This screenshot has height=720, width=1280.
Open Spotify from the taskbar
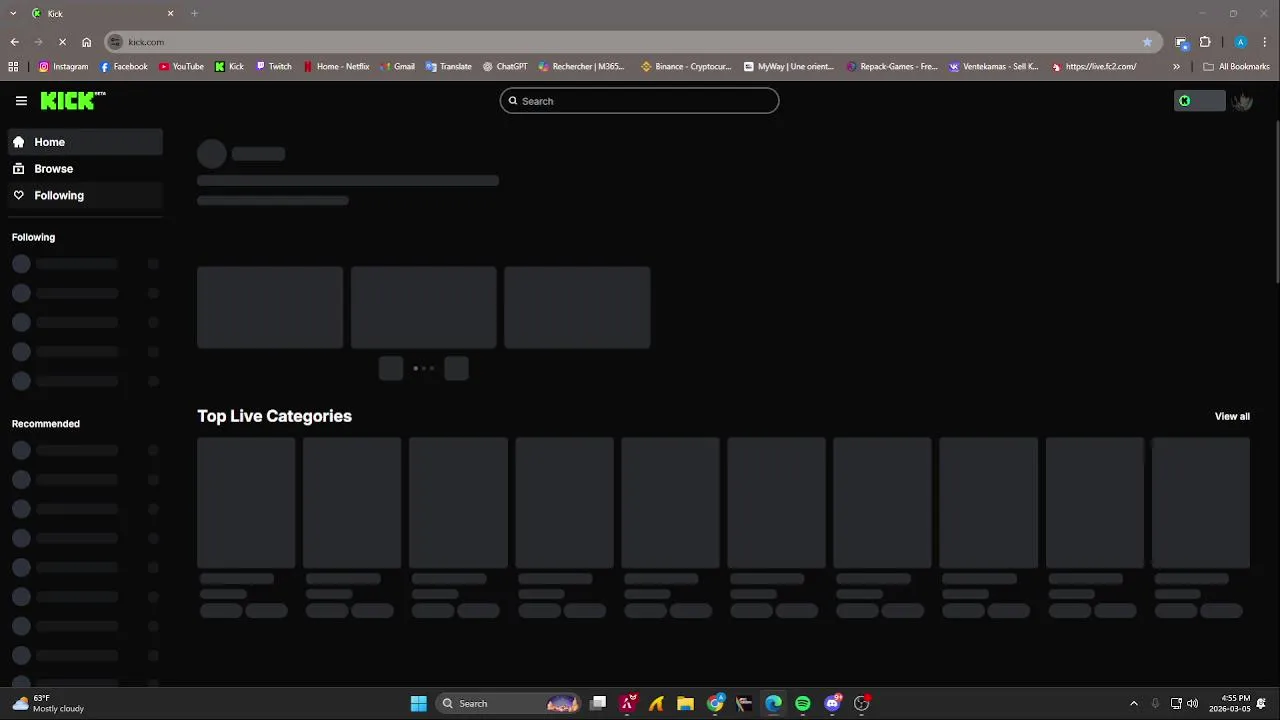803,704
